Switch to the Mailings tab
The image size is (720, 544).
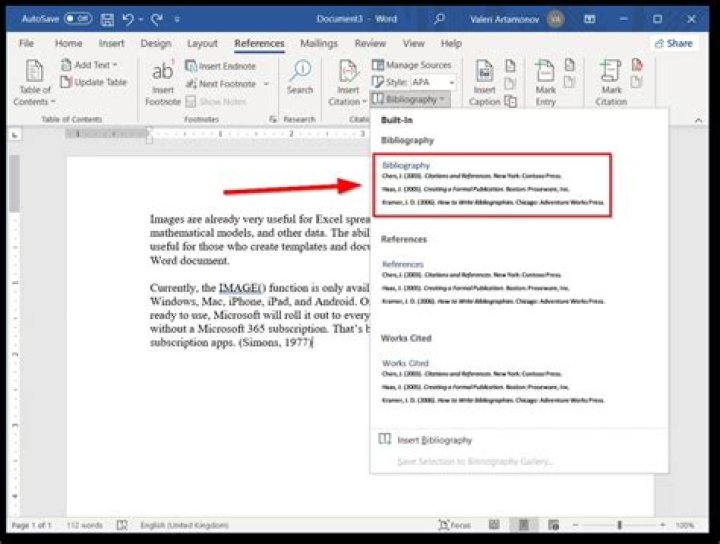[319, 43]
